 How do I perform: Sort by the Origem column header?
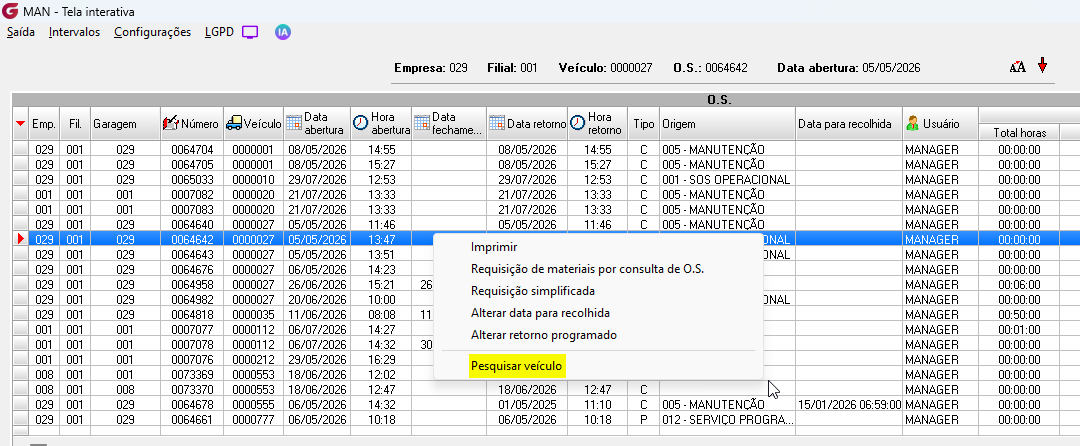tap(727, 124)
